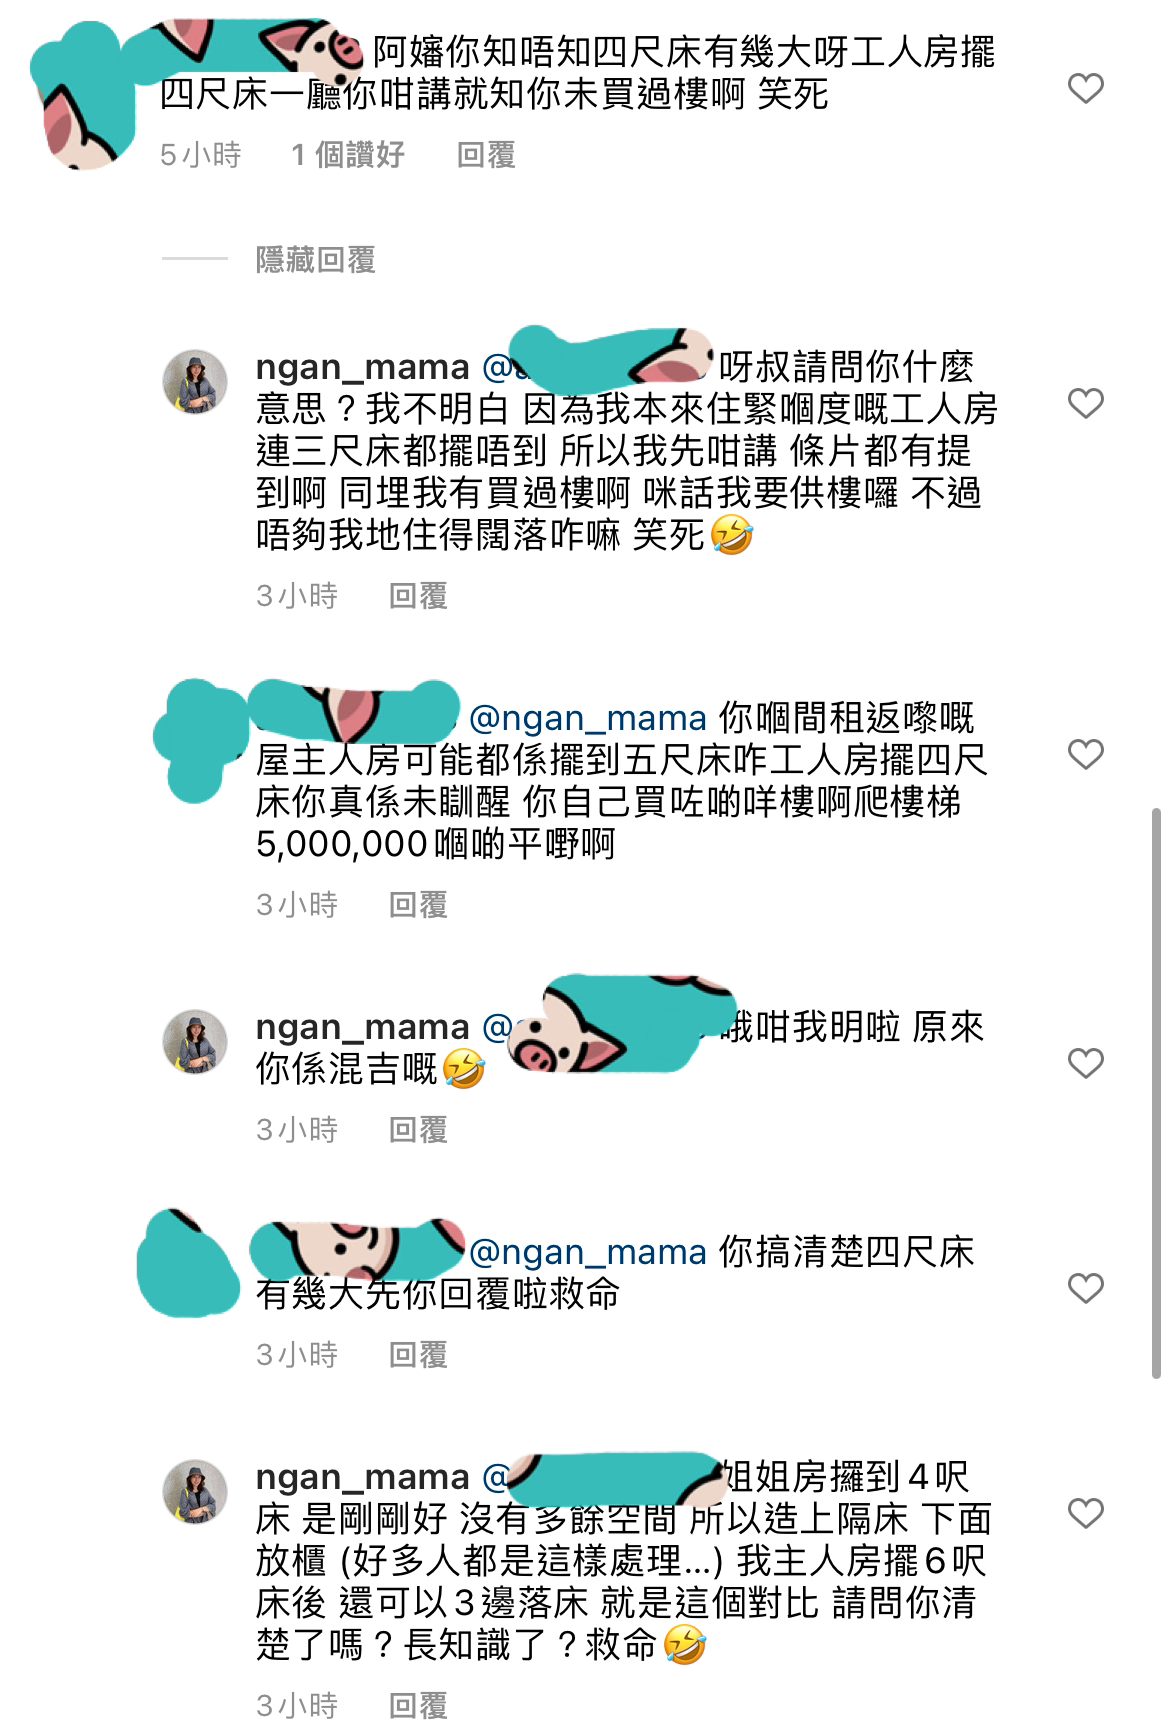The height and width of the screenshot is (1729, 1170).
Task: Open ngan_mama's avatar on last reply
Action: pos(195,1492)
